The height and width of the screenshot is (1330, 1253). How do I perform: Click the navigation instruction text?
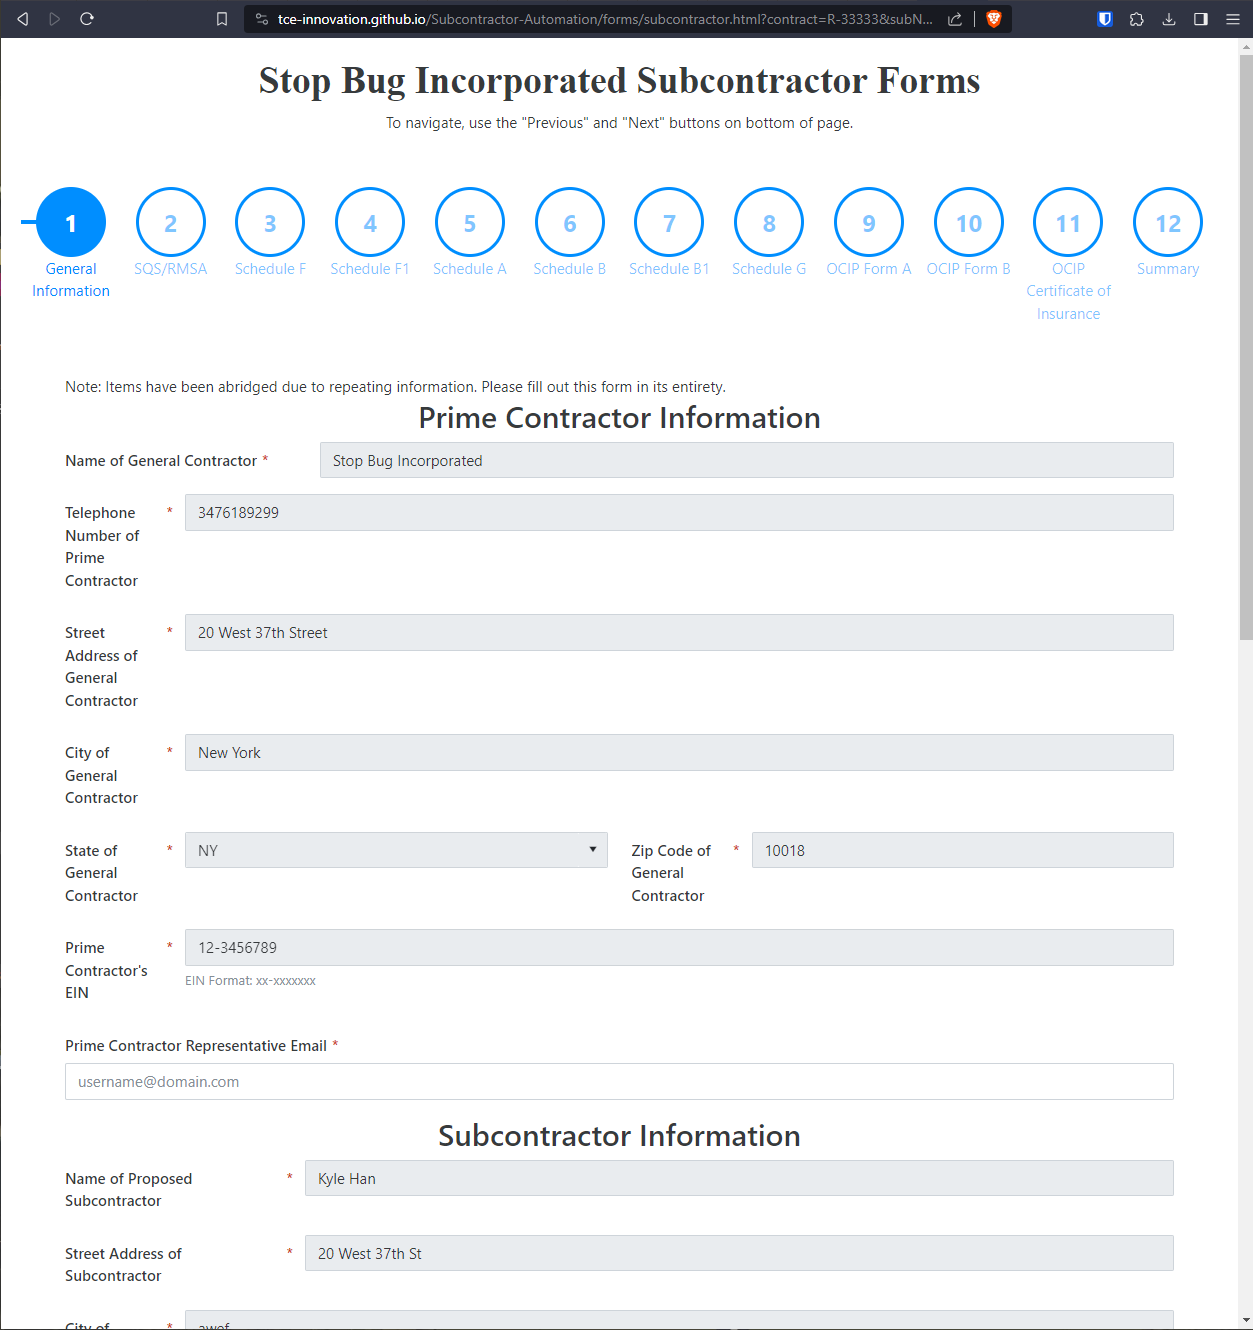click(619, 123)
